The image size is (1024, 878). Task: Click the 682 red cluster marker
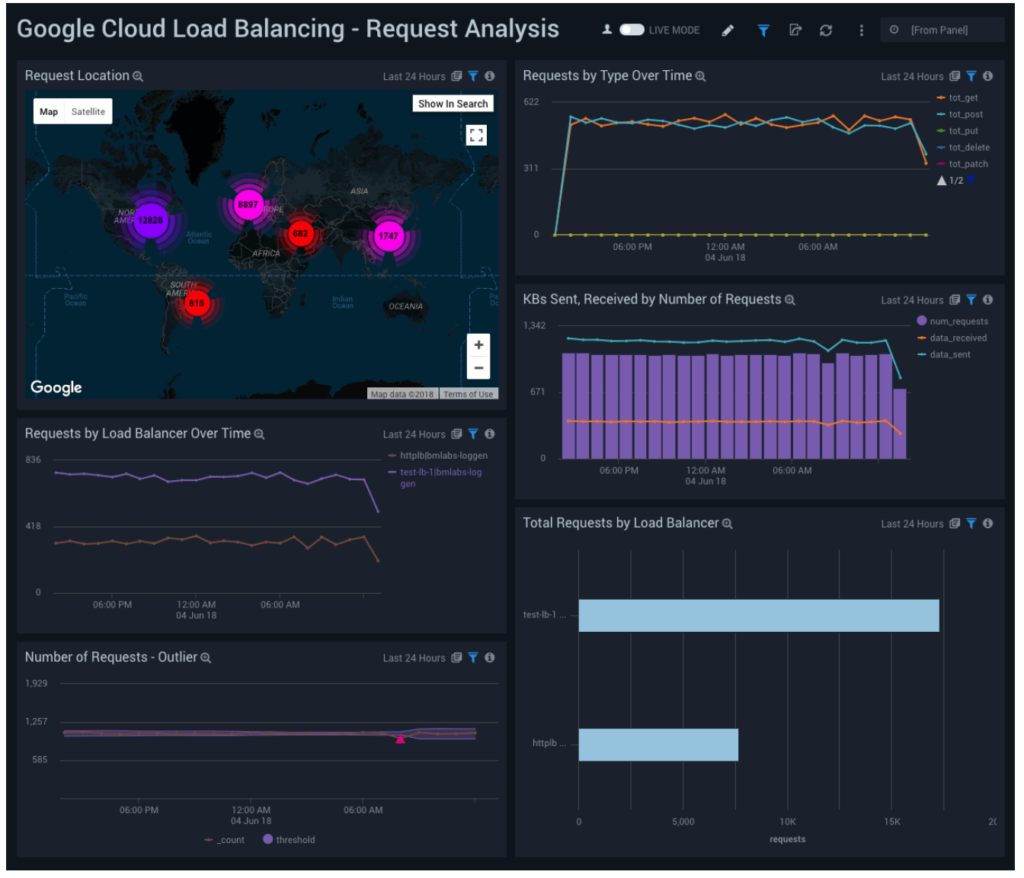(300, 233)
